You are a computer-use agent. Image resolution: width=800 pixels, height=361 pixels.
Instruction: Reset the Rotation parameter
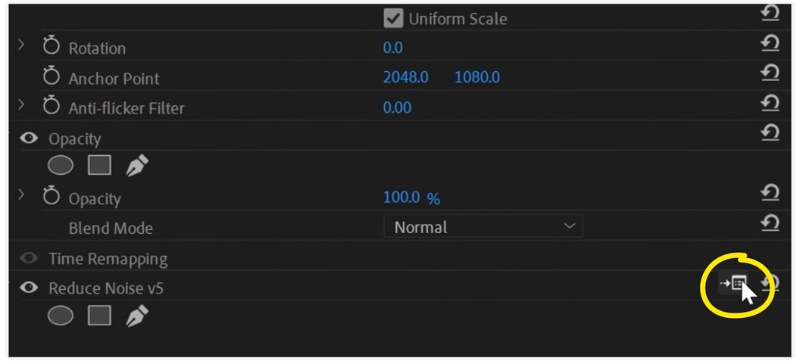pyautogui.click(x=770, y=44)
